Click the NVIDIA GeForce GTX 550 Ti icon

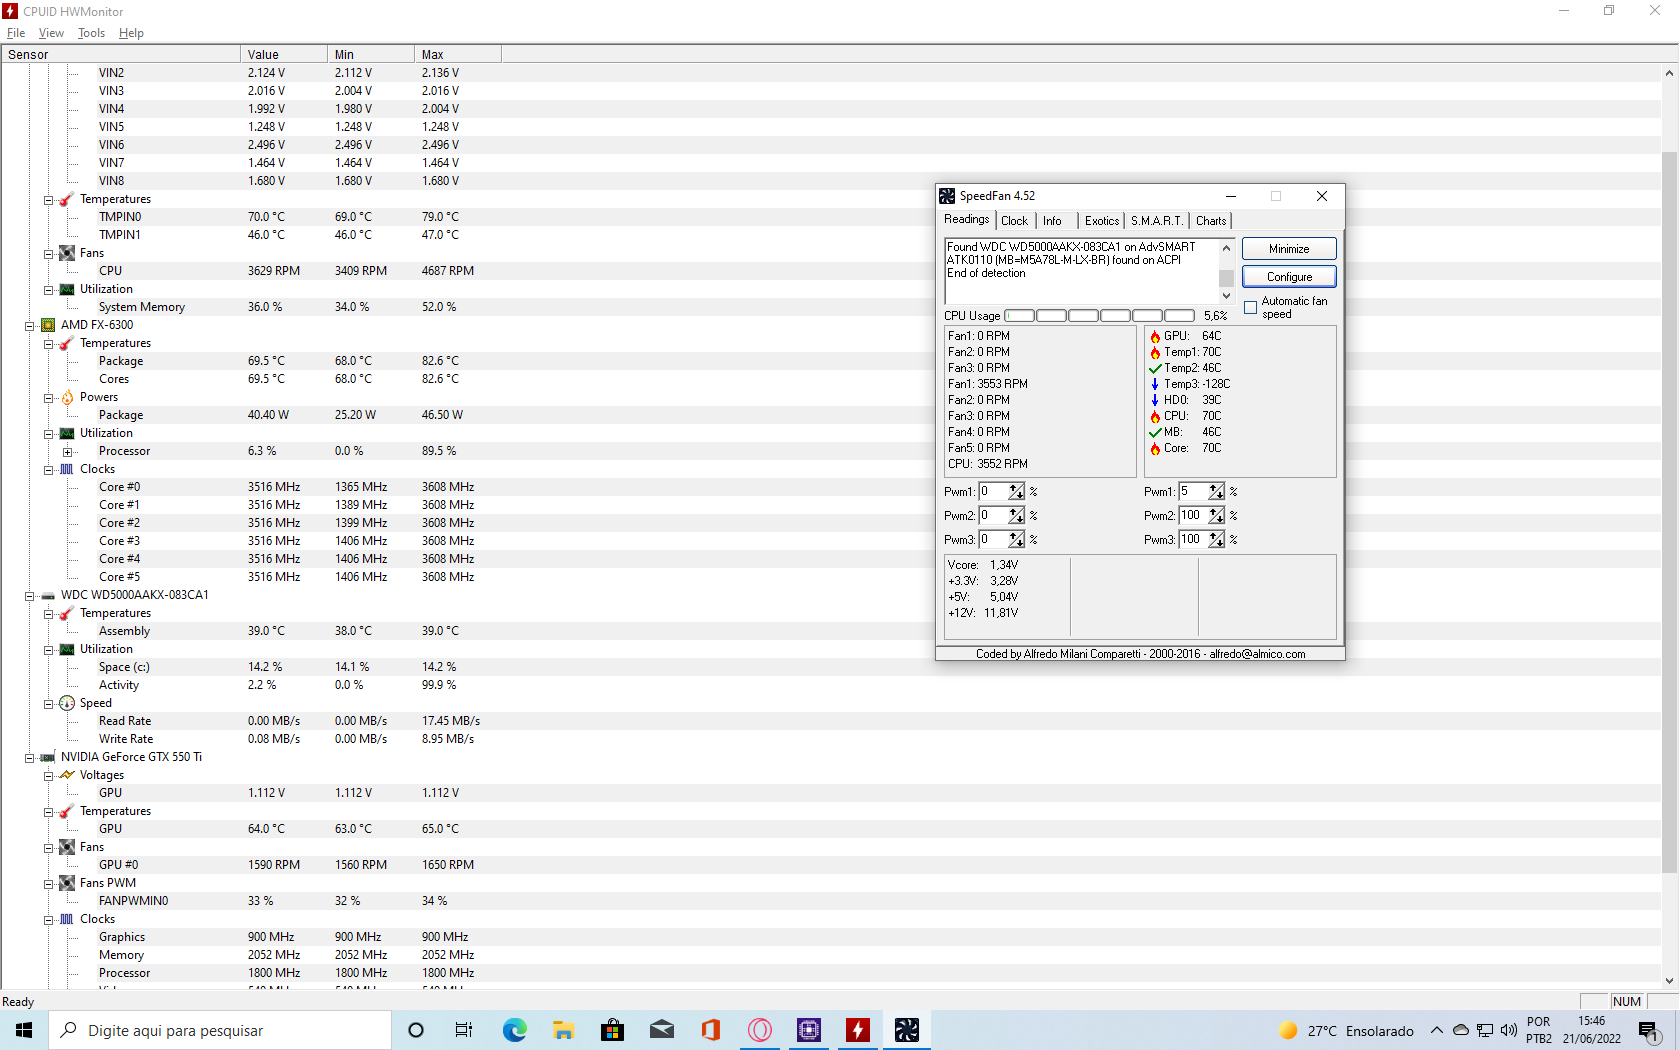[48, 757]
